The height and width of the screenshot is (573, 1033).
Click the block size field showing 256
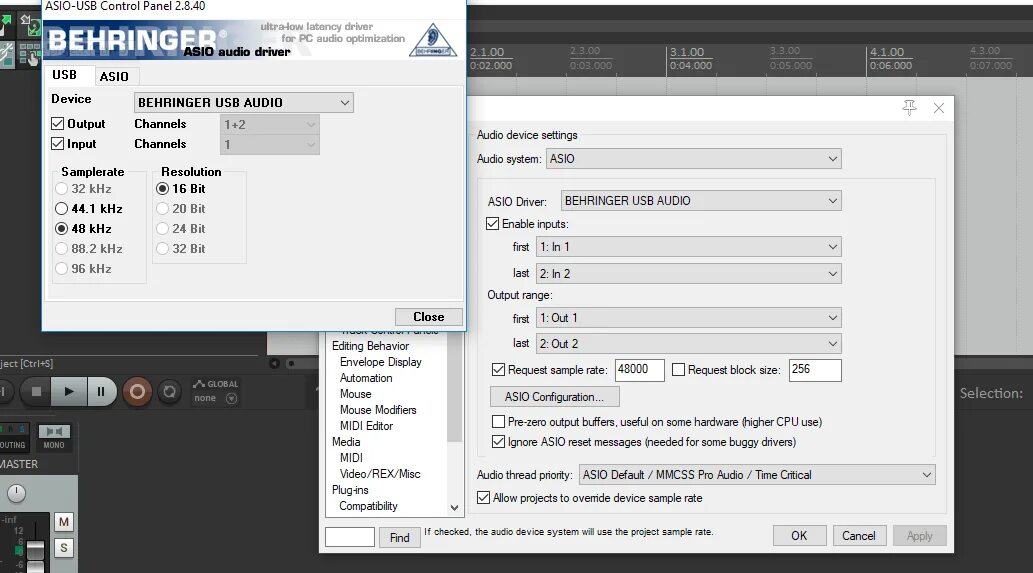pyautogui.click(x=814, y=369)
